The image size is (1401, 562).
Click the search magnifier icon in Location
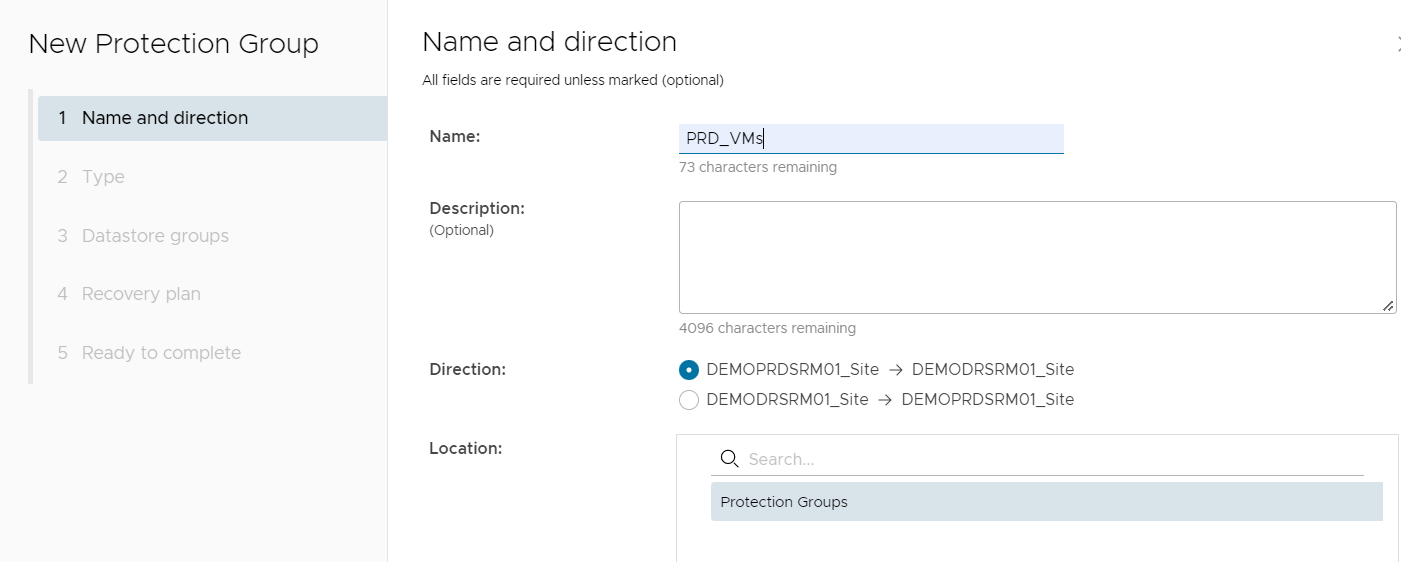[729, 459]
